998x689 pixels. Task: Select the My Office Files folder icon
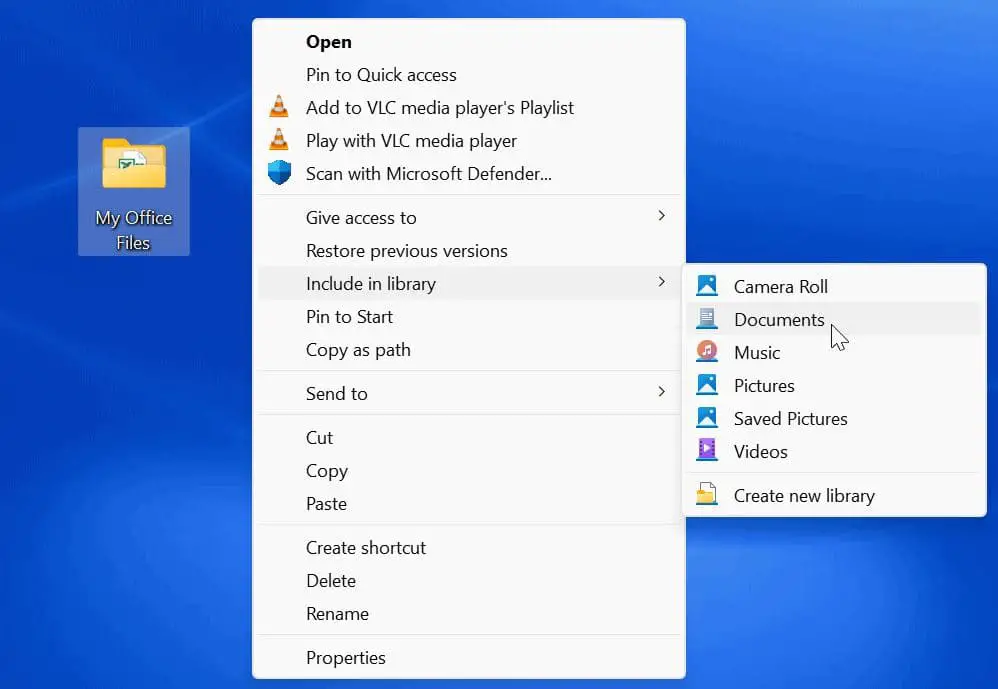[x=134, y=164]
